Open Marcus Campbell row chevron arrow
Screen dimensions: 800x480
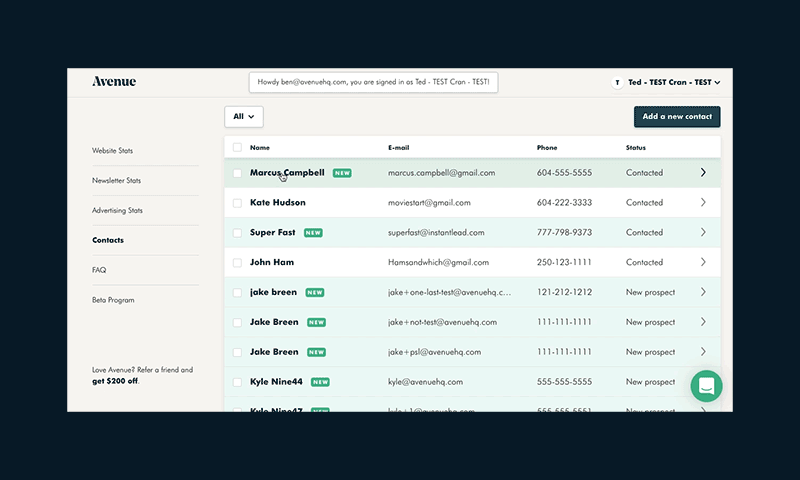(703, 172)
